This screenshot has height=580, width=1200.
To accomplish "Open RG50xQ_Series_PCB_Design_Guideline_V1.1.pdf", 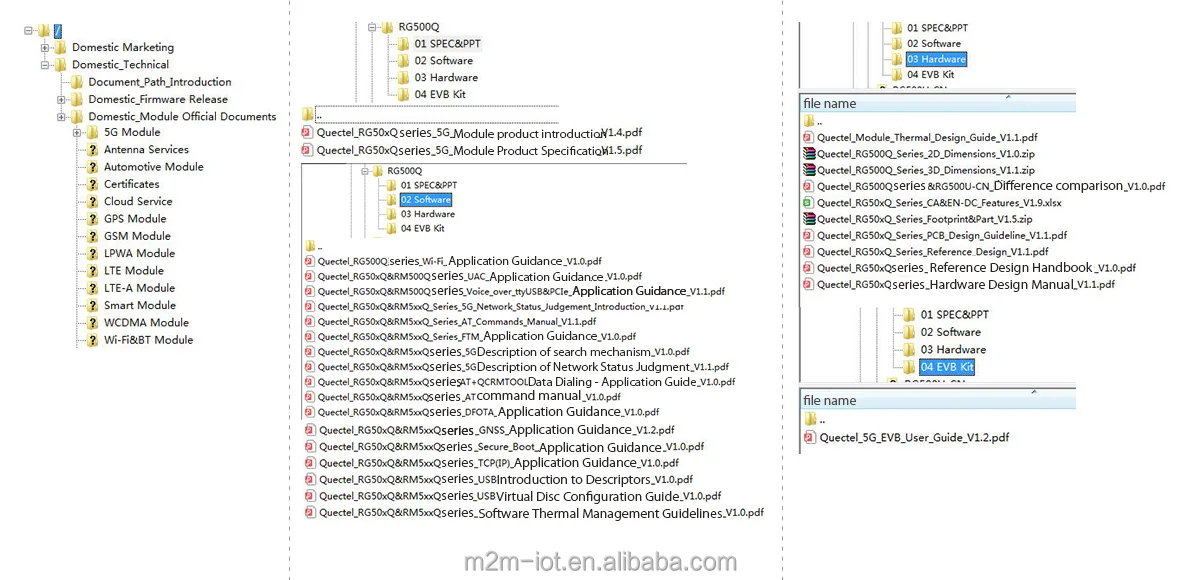I will click(x=942, y=236).
